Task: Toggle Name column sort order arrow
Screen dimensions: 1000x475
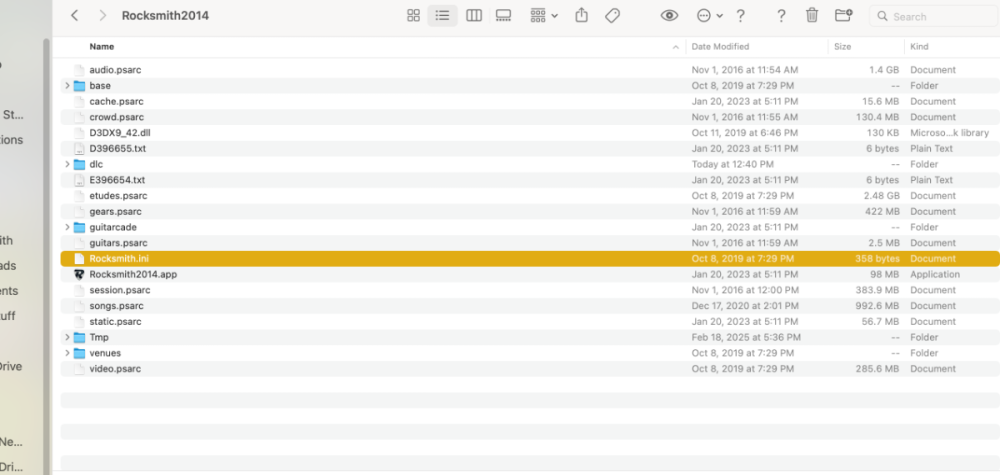Action: point(676,47)
